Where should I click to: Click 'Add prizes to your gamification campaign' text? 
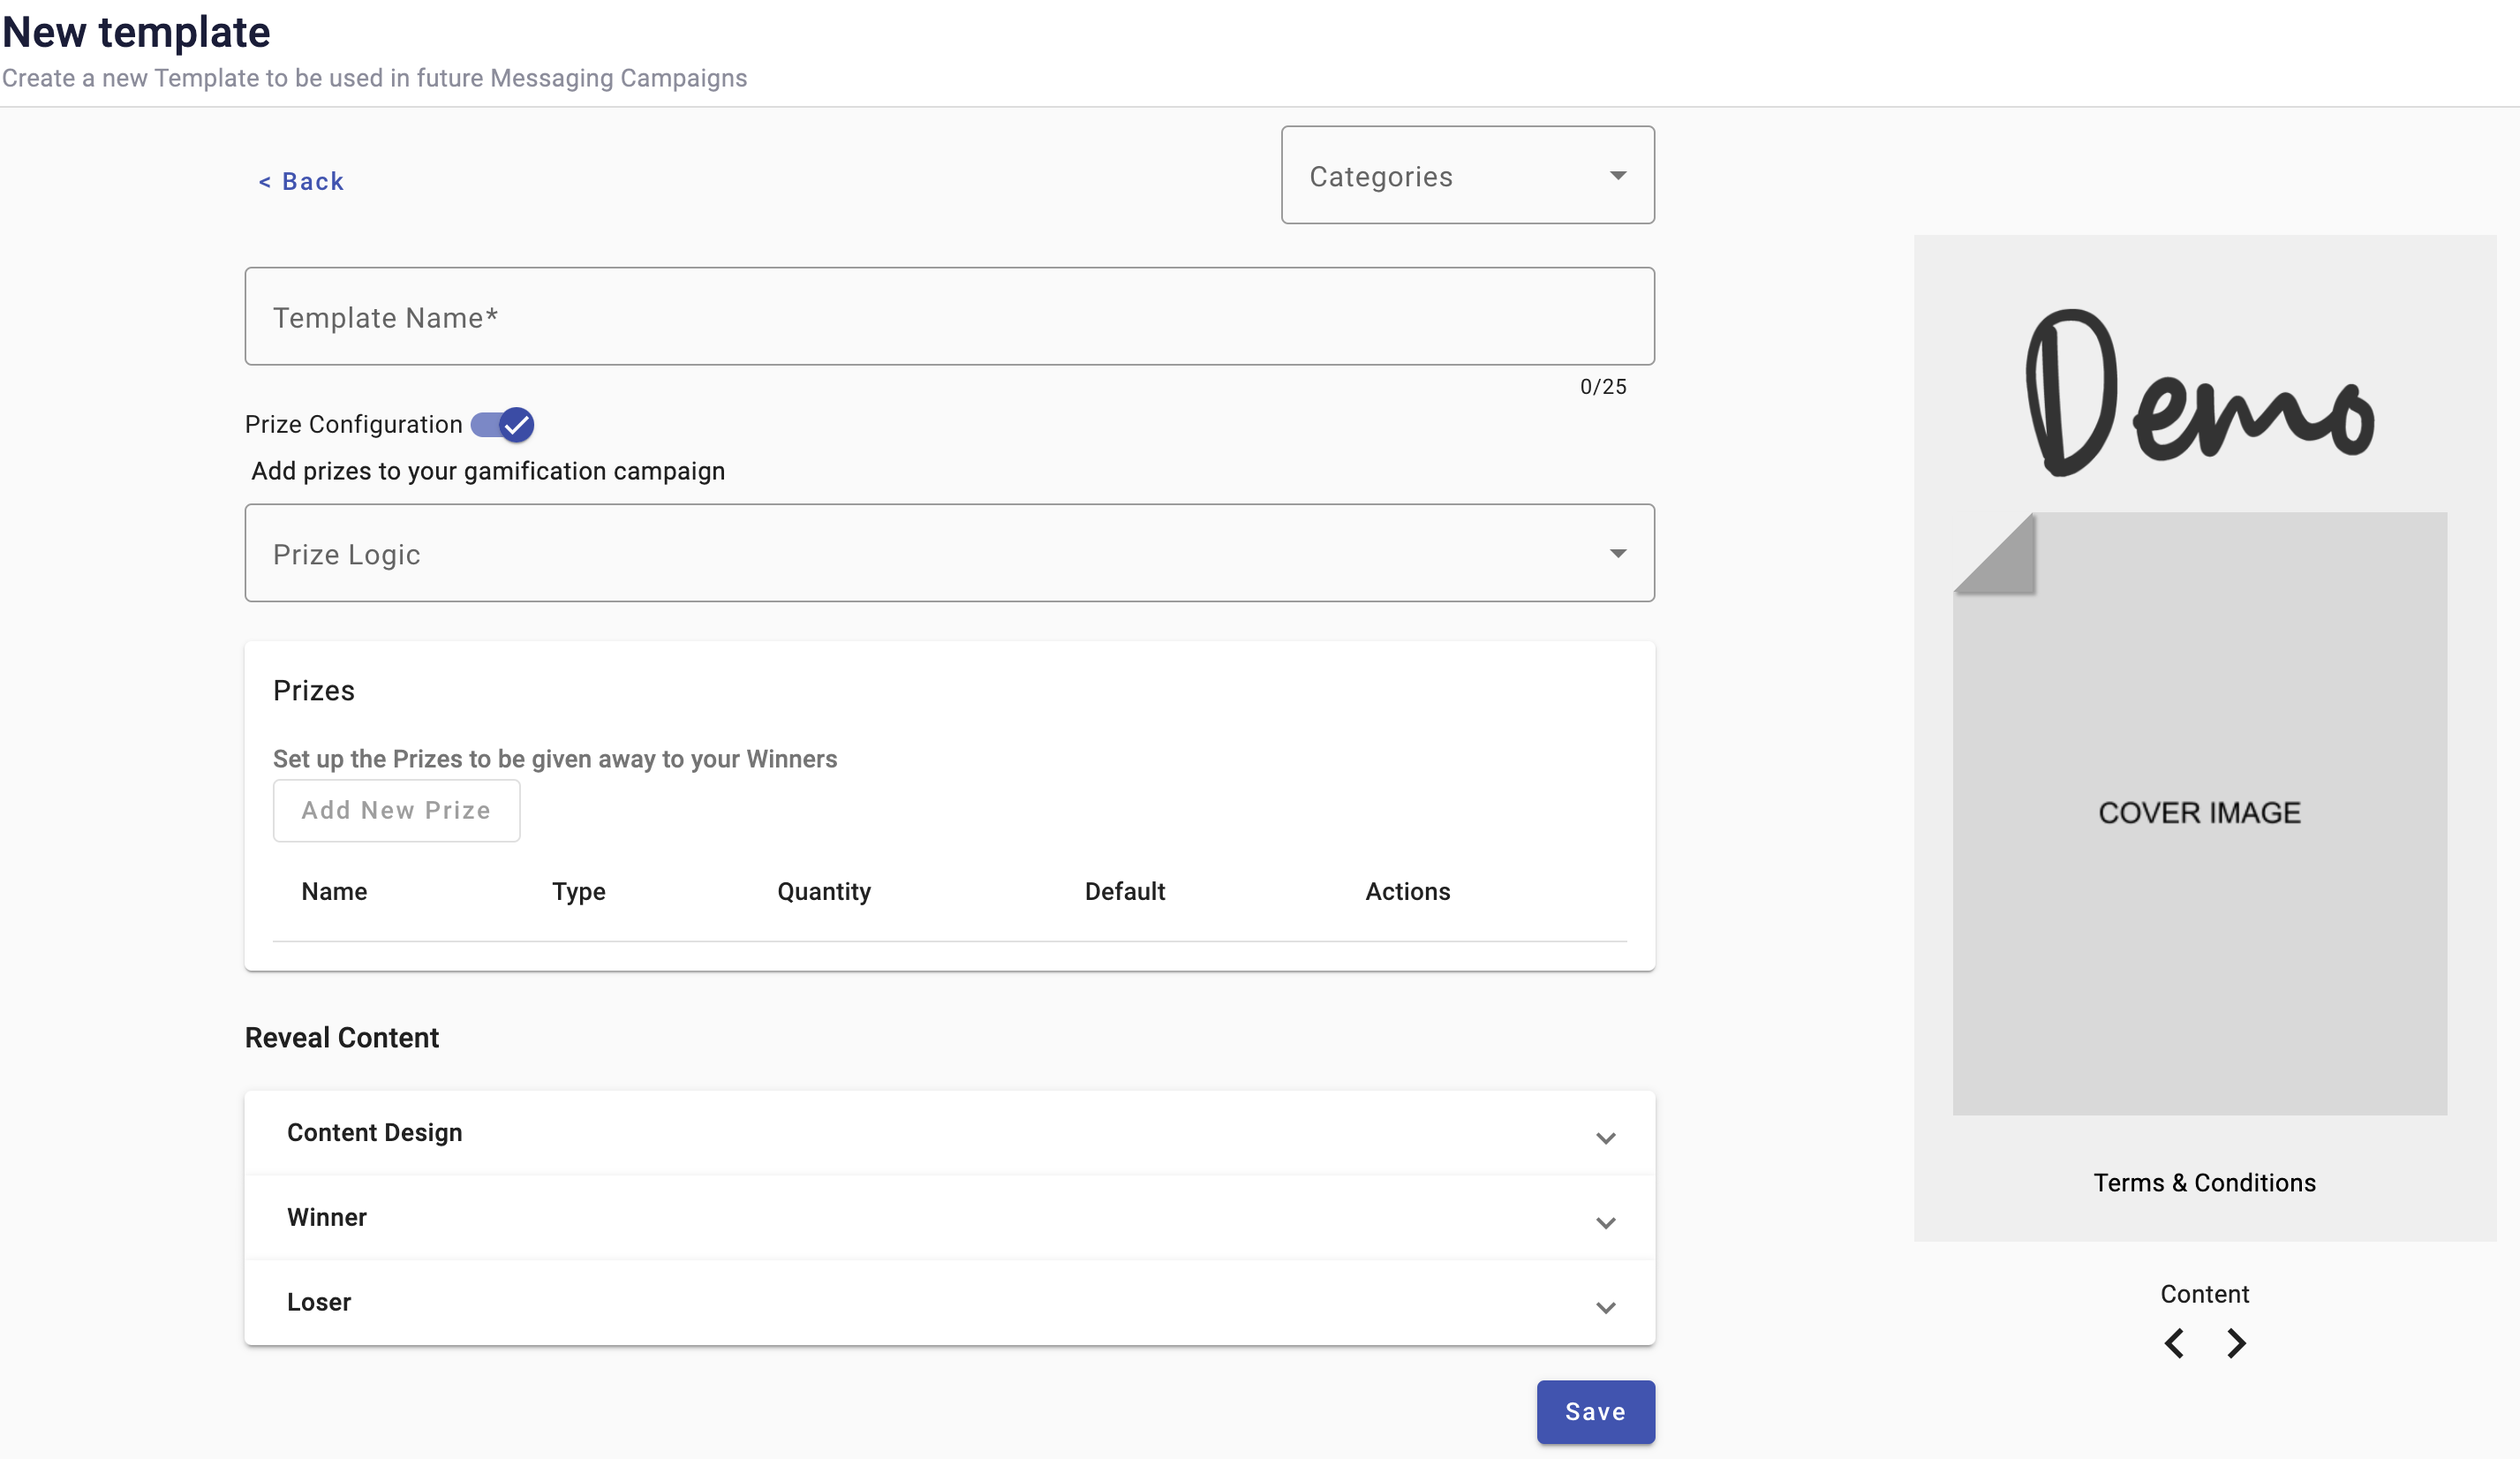(x=488, y=471)
